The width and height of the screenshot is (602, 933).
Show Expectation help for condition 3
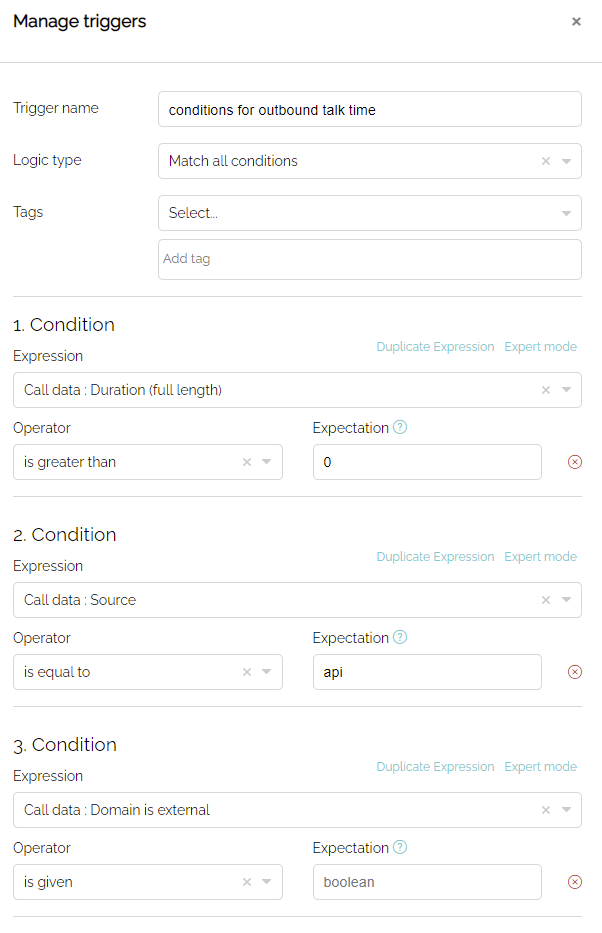(x=400, y=847)
